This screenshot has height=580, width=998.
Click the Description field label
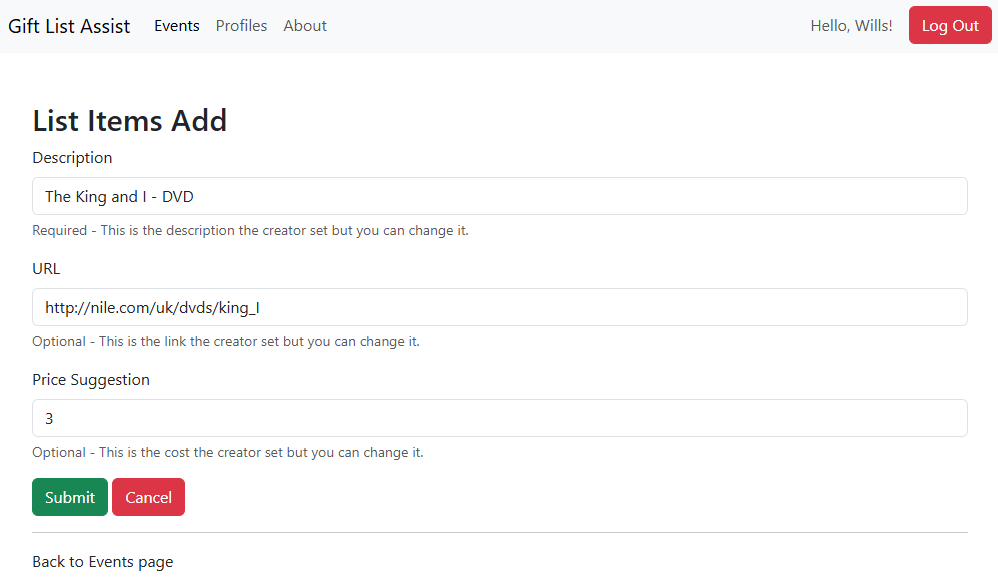tap(72, 158)
